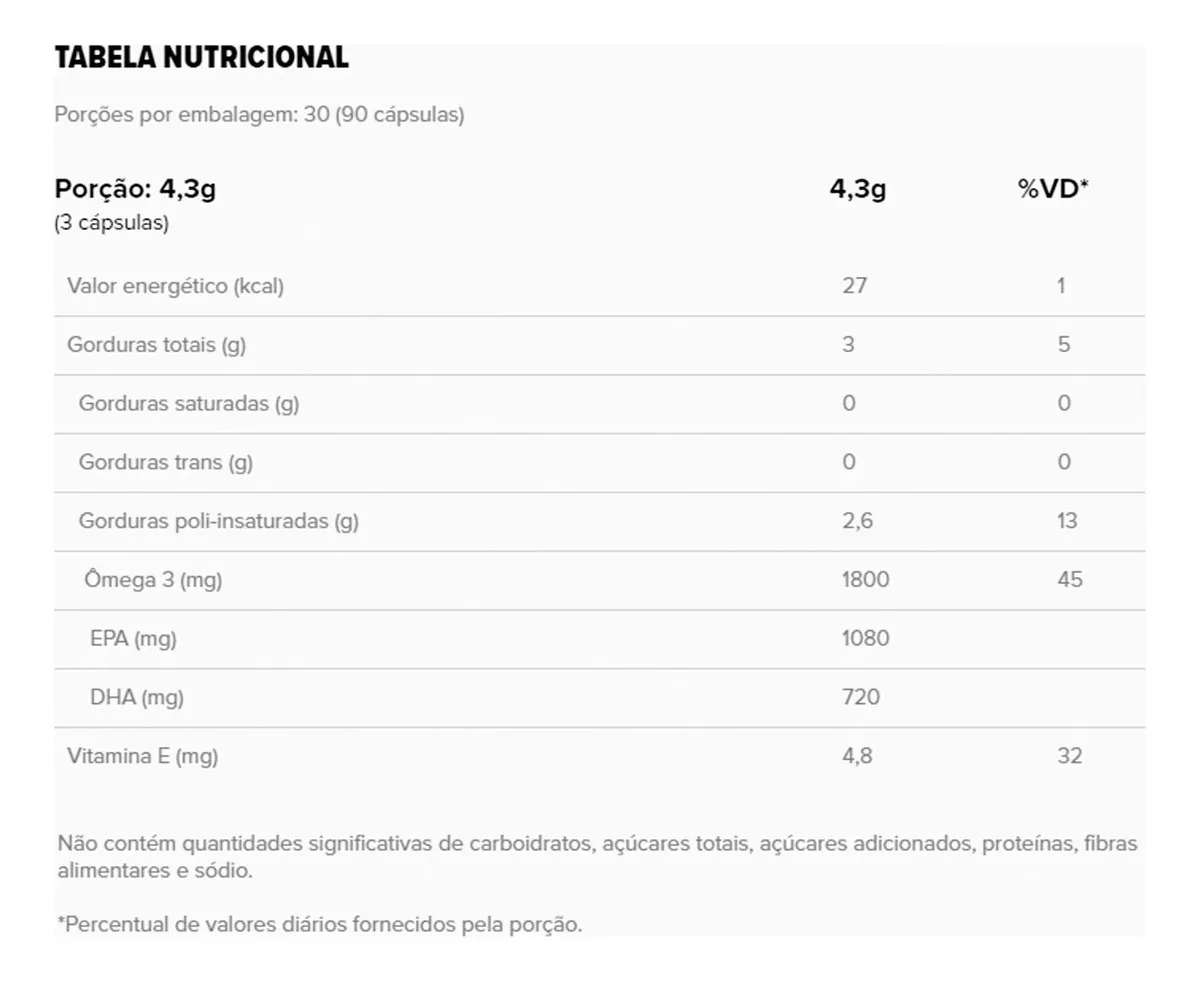Click the %VD* column header
Image resolution: width=1200 pixels, height=981 pixels.
pos(1053,189)
